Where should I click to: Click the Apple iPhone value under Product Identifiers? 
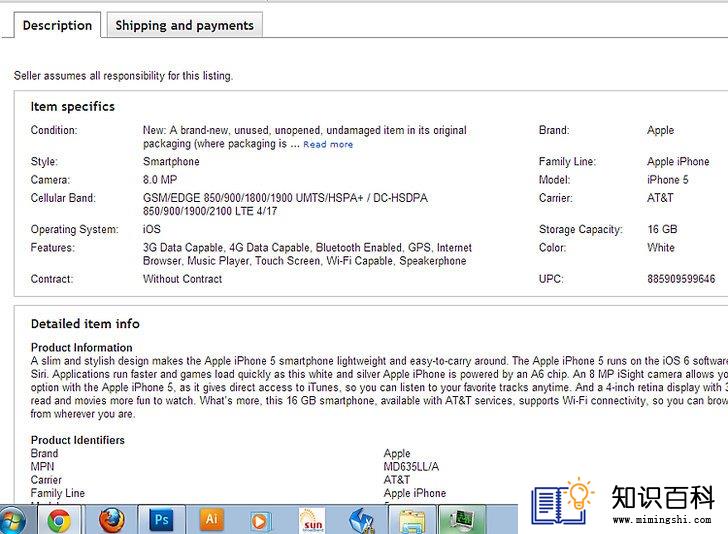(x=415, y=493)
